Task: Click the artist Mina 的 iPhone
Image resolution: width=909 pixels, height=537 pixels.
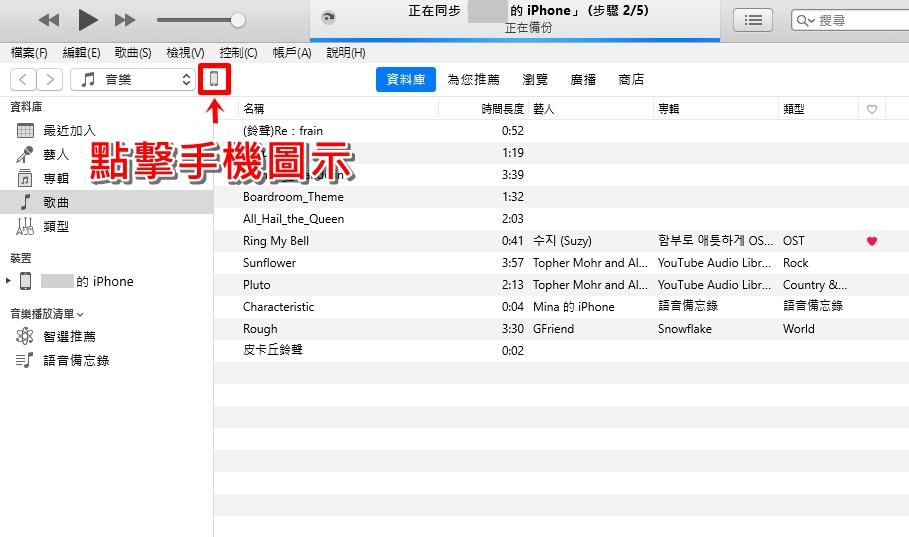Action: [x=573, y=307]
